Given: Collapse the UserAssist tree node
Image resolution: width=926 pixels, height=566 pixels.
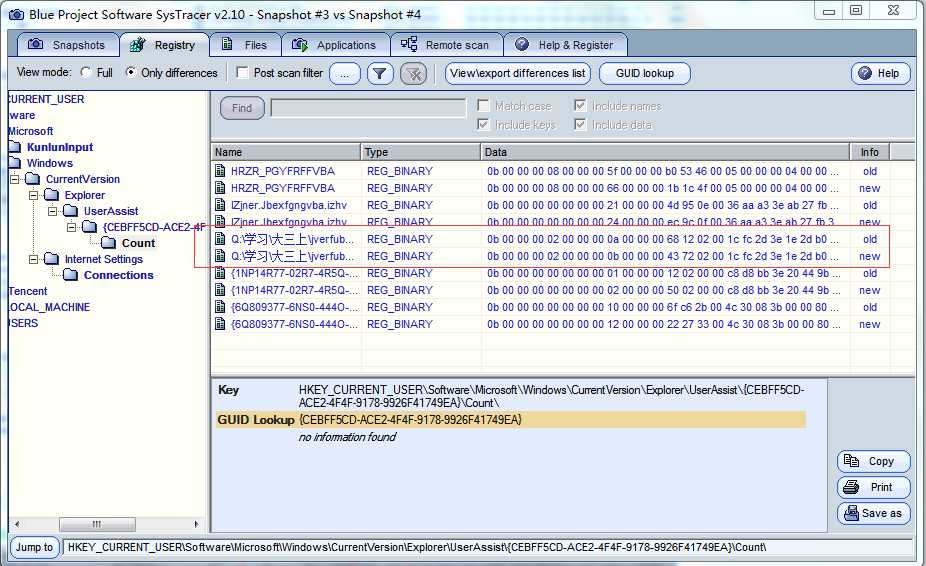Looking at the screenshot, I should point(52,210).
